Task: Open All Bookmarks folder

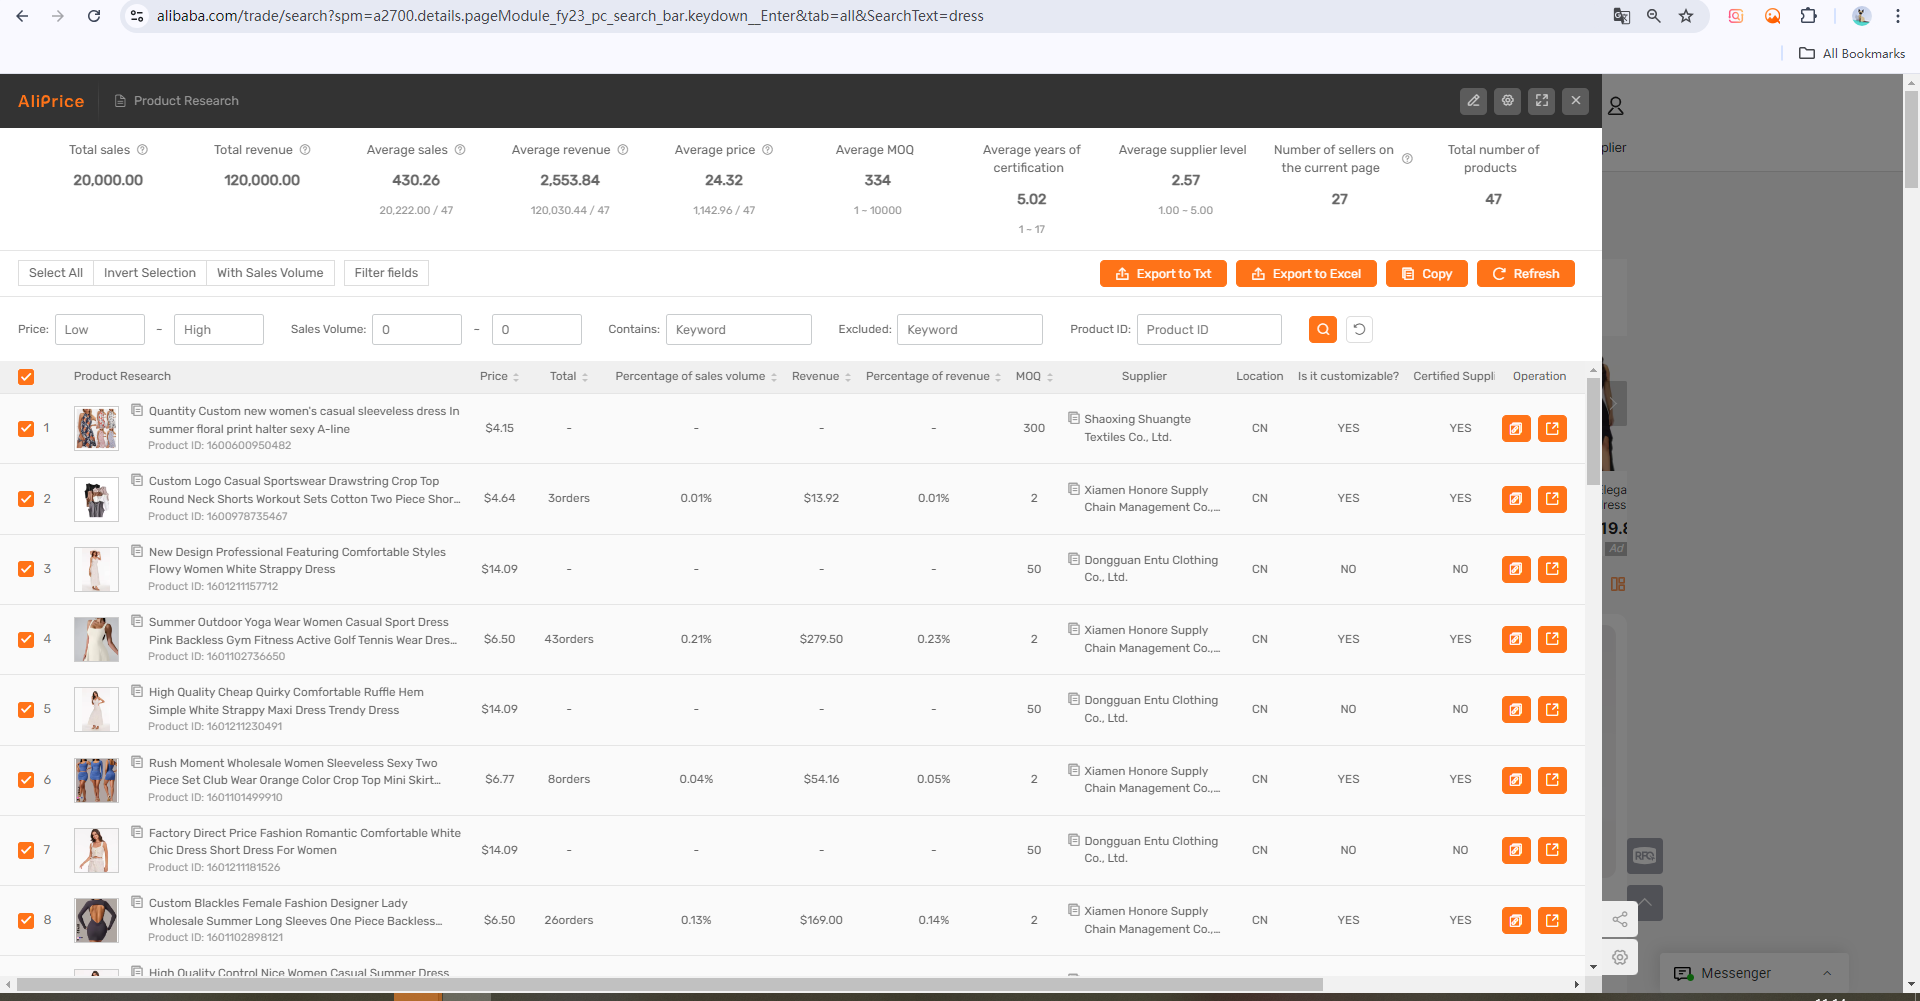Action: 1852,54
